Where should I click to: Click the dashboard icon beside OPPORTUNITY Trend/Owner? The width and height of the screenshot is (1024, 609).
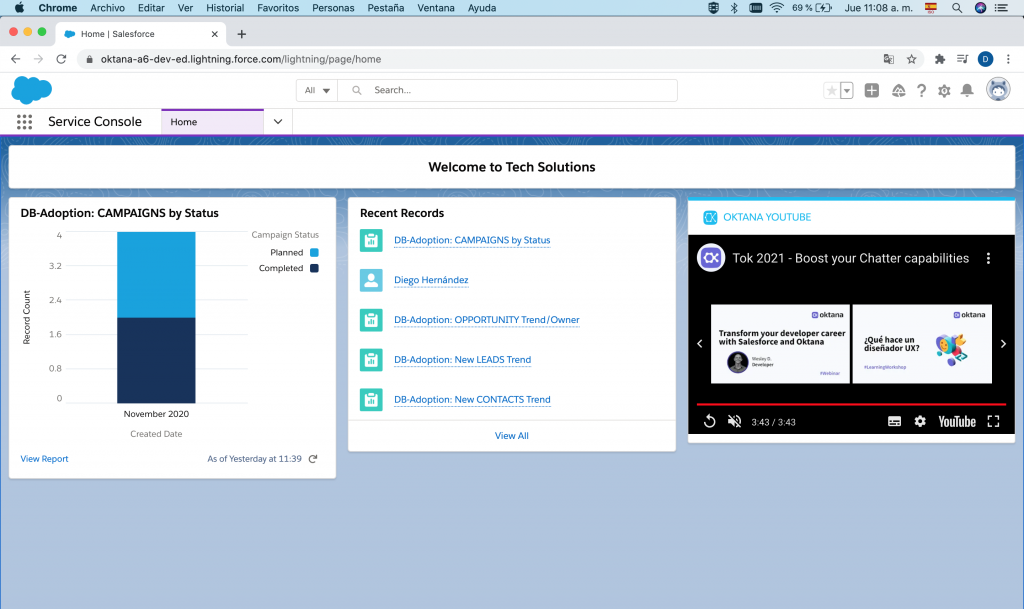click(371, 320)
